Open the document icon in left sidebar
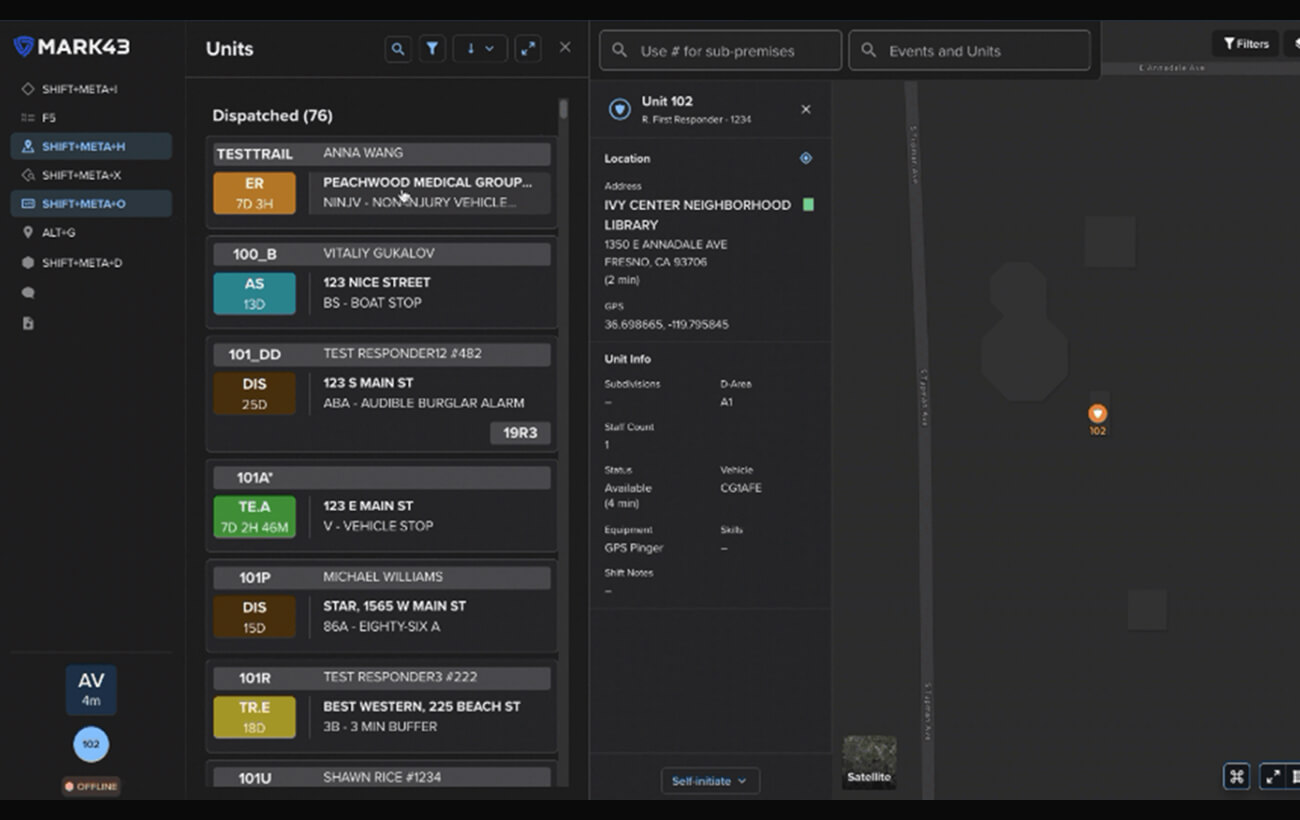 pos(28,323)
